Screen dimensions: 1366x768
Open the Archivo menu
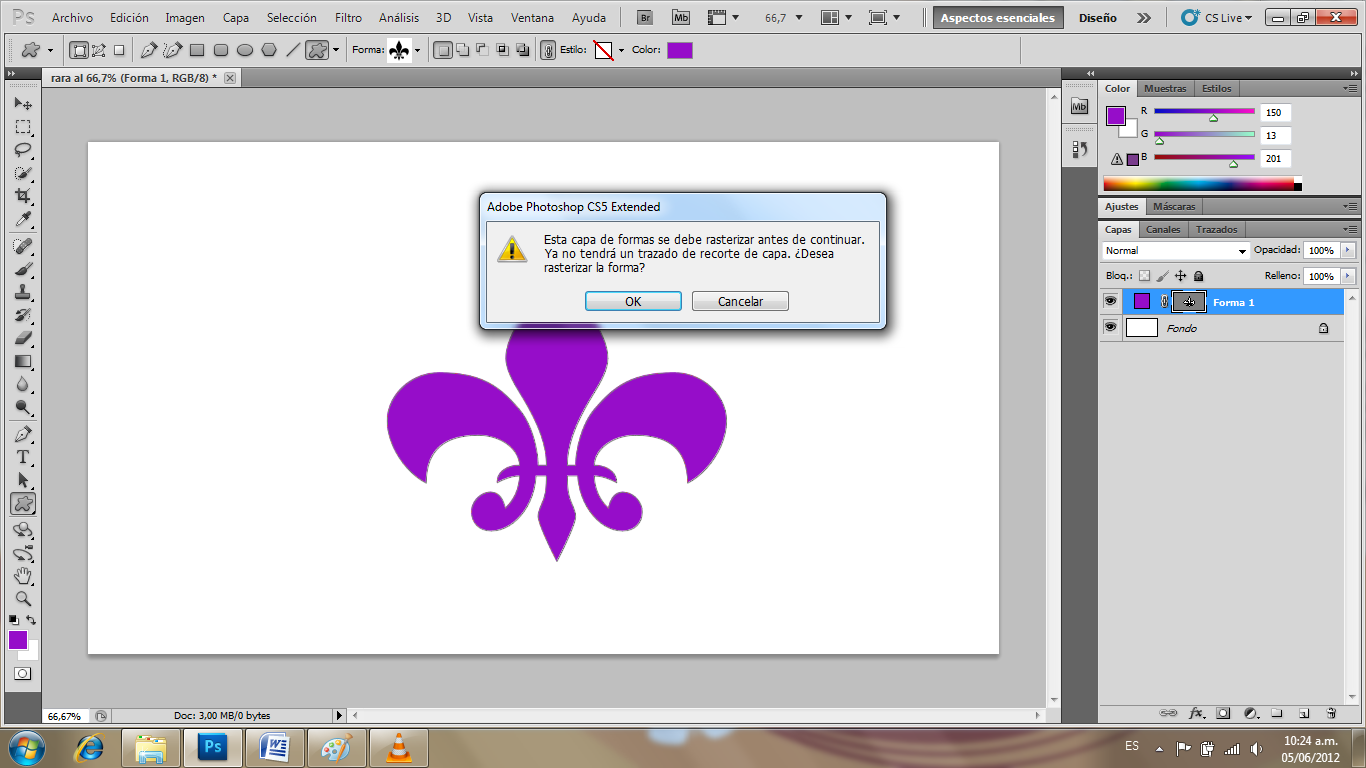point(72,18)
